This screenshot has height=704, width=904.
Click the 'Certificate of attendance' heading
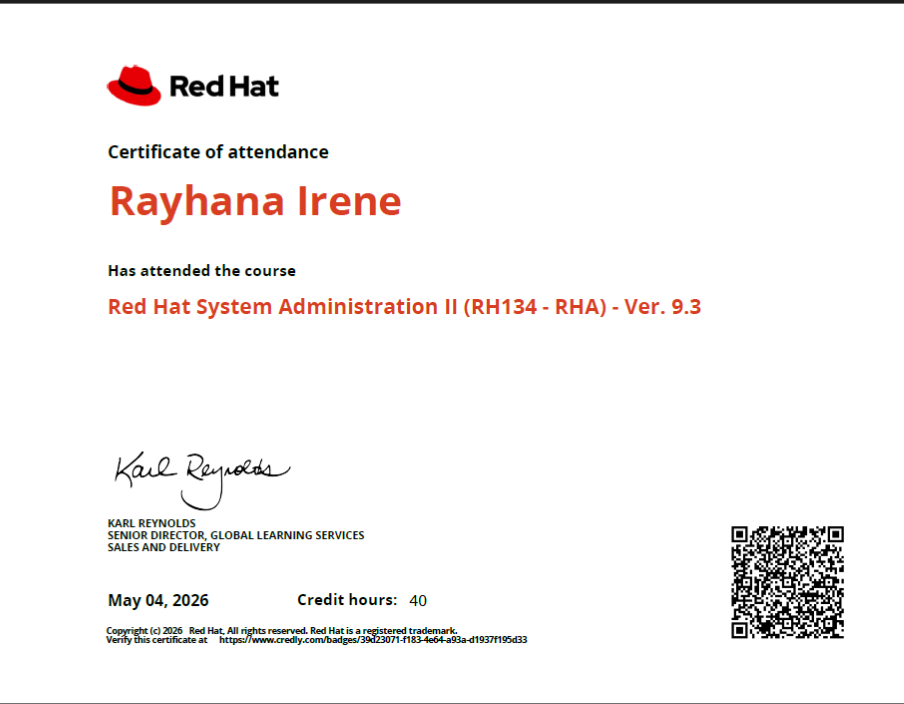218,152
